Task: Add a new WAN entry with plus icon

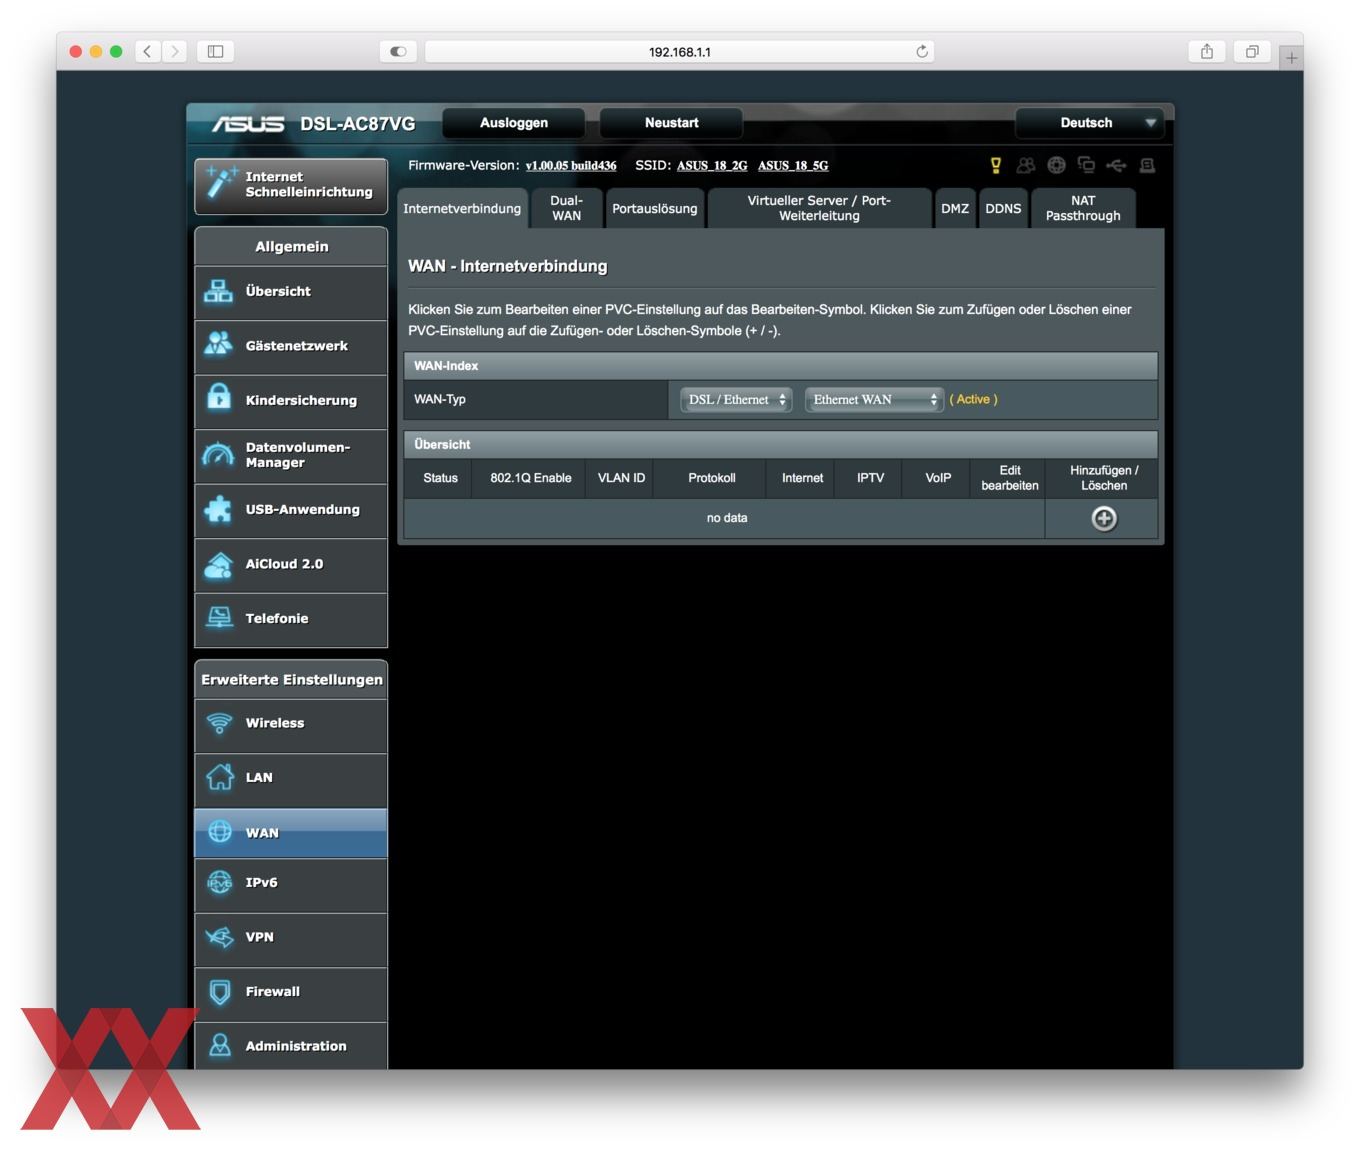Action: (x=1104, y=518)
